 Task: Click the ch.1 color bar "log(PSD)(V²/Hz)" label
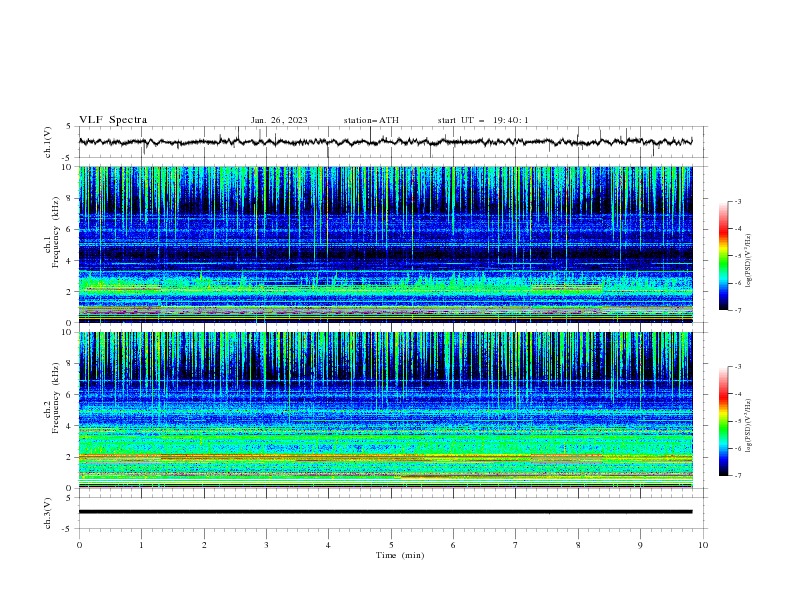pyautogui.click(x=749, y=261)
